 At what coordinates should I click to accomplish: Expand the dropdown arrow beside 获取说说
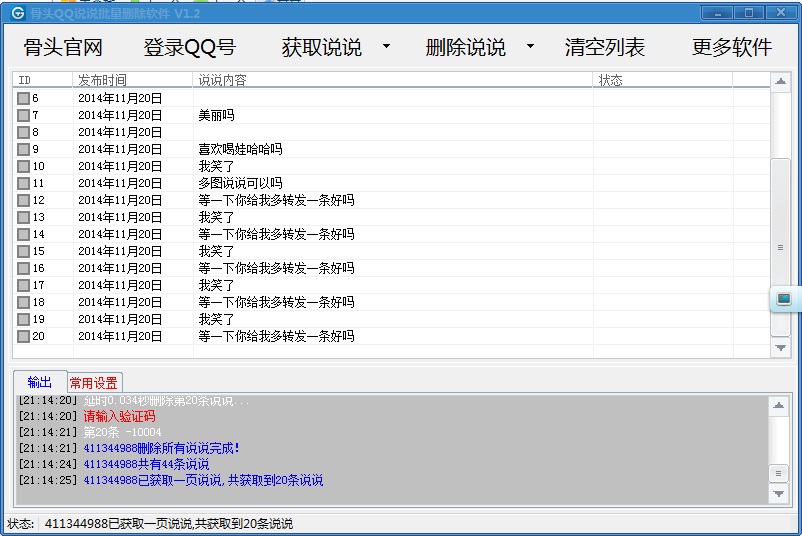[x=386, y=46]
